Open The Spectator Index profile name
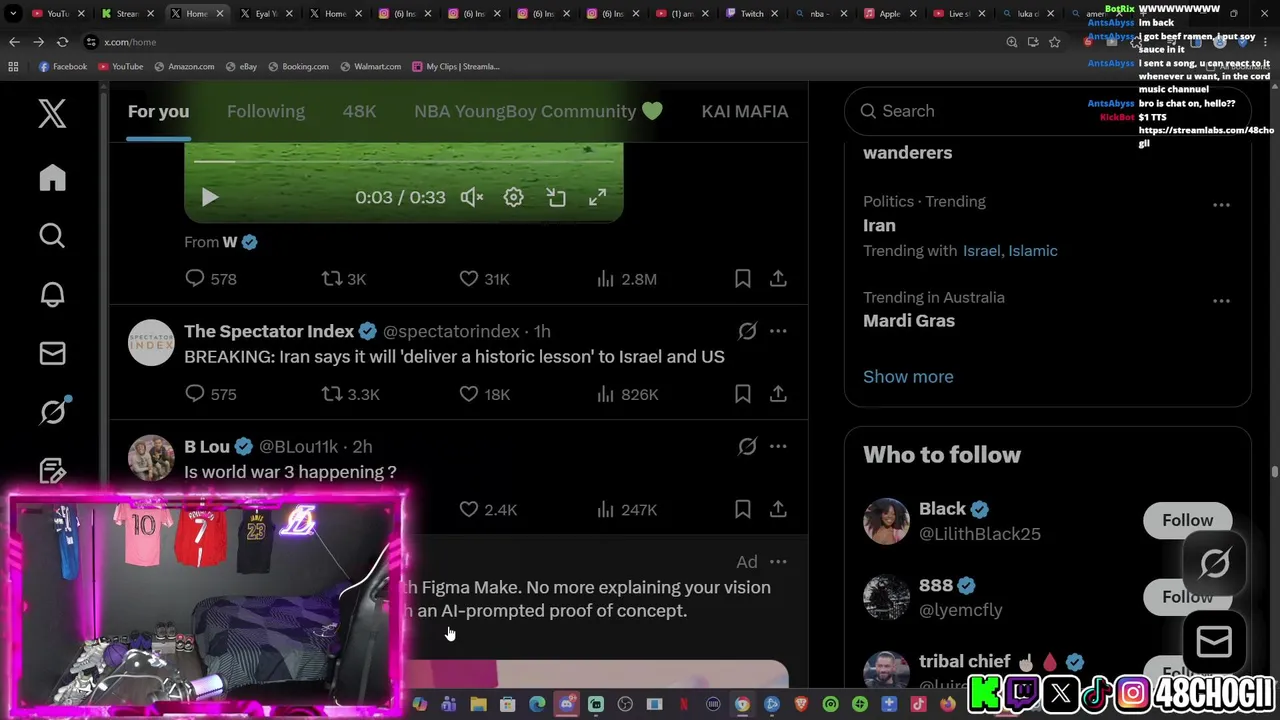Screen dimensions: 1280x720 (269, 331)
